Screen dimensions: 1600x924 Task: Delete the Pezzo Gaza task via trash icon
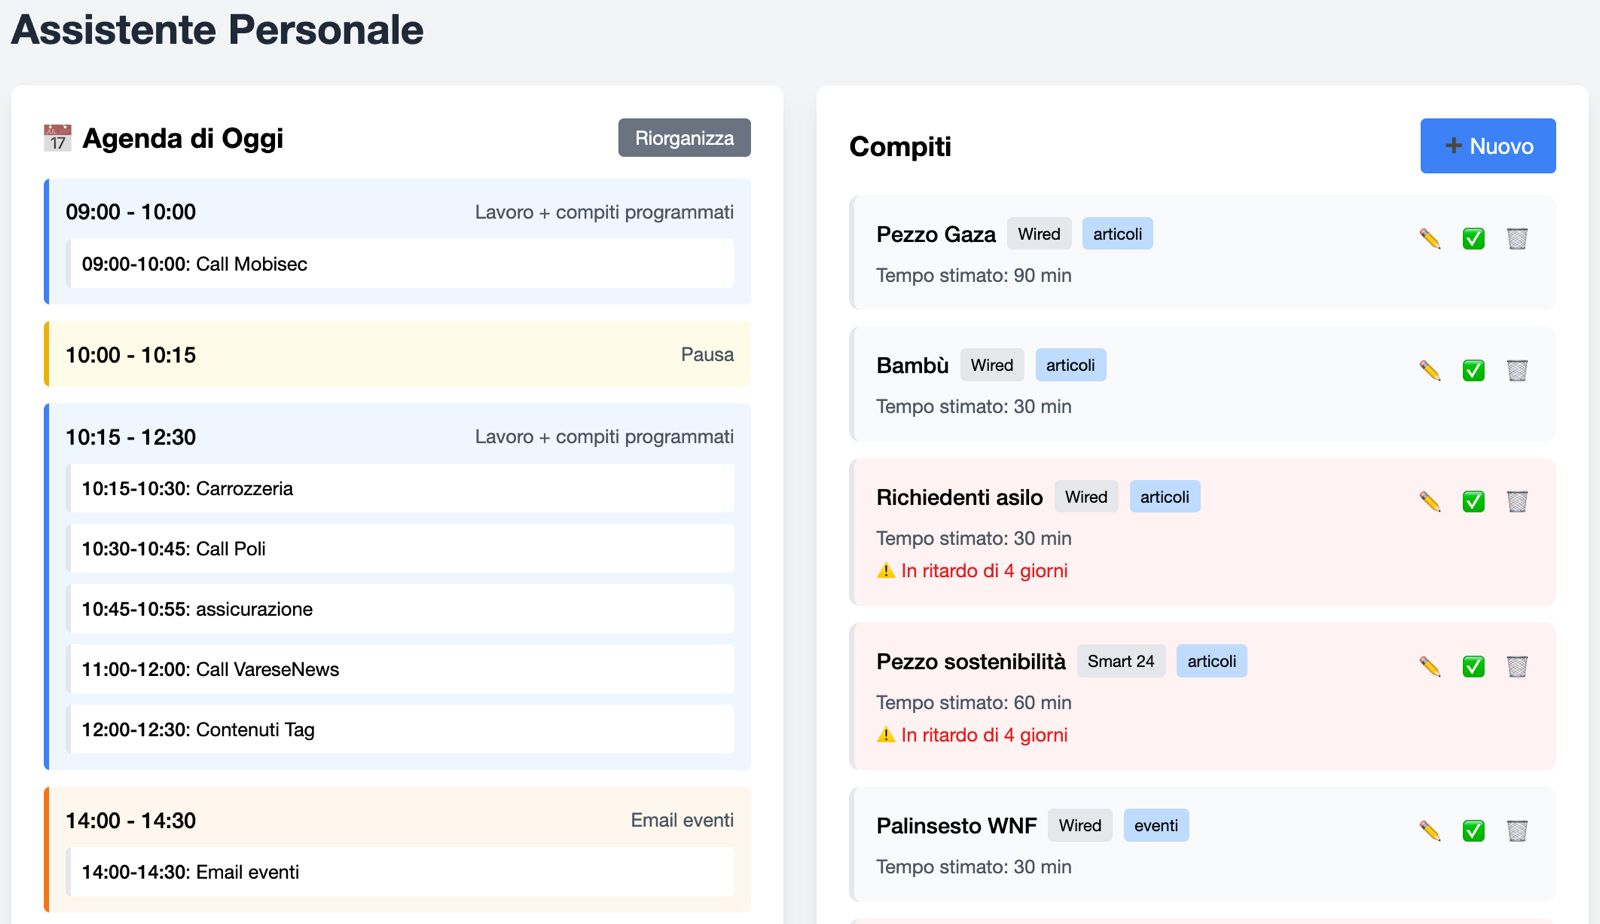click(x=1517, y=239)
